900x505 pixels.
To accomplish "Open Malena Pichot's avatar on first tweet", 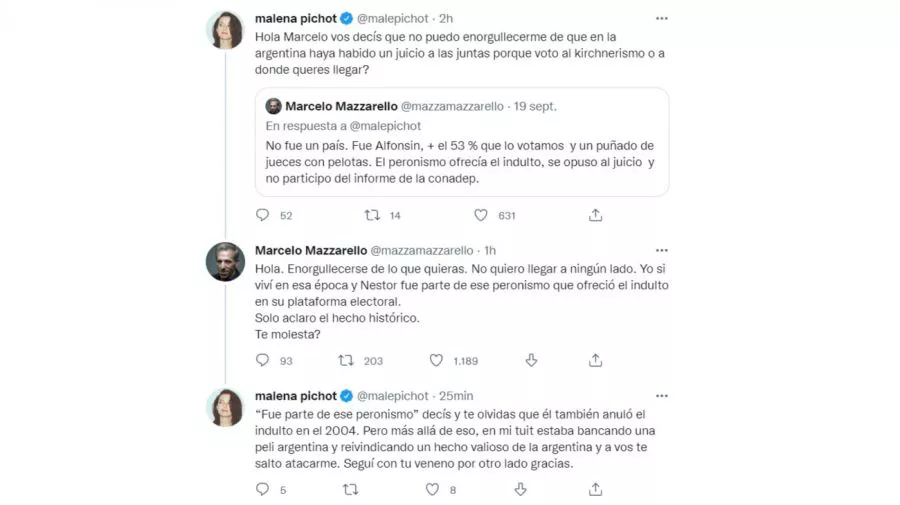I will pos(225,30).
